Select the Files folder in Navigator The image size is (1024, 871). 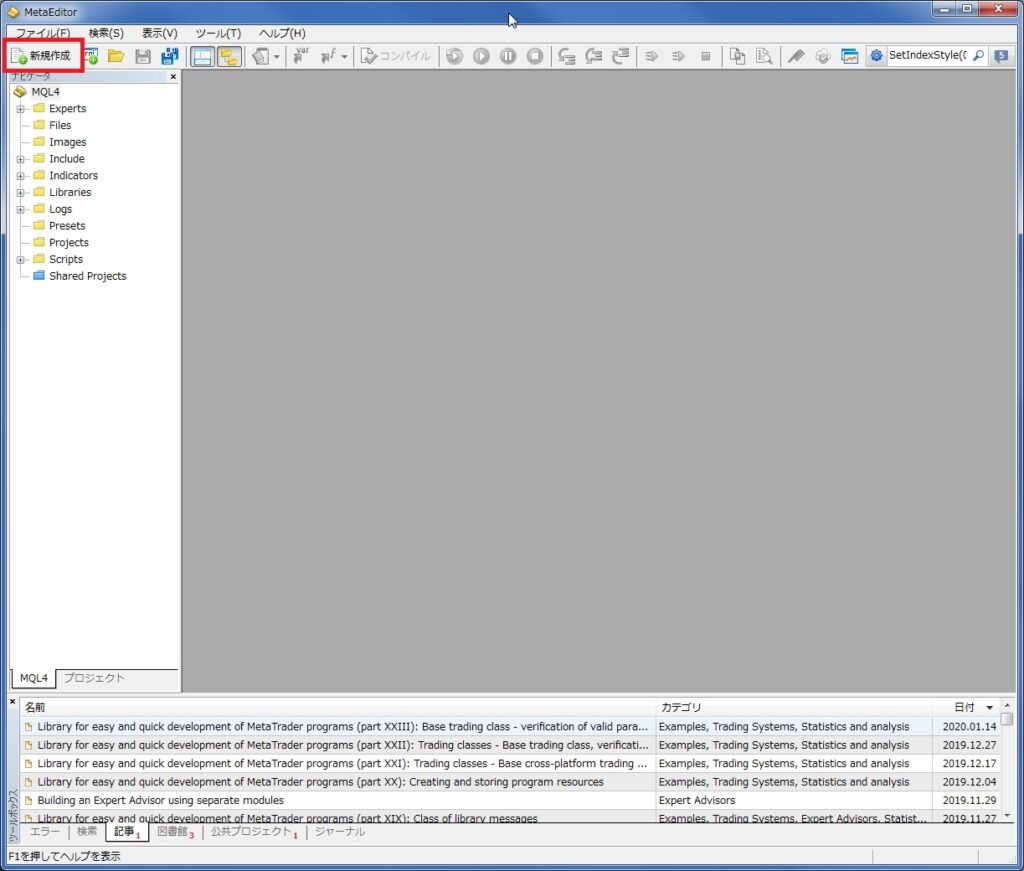[60, 125]
